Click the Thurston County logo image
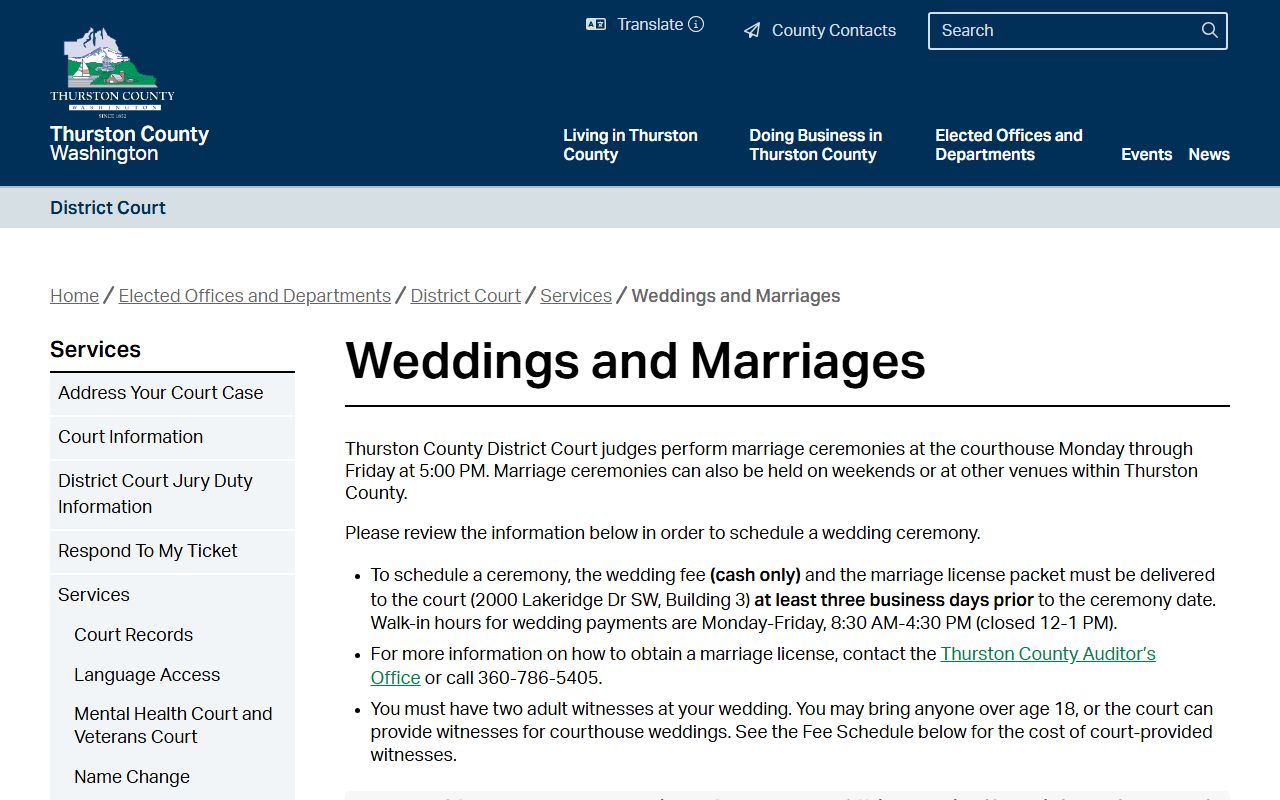This screenshot has width=1280, height=800. 112,72
